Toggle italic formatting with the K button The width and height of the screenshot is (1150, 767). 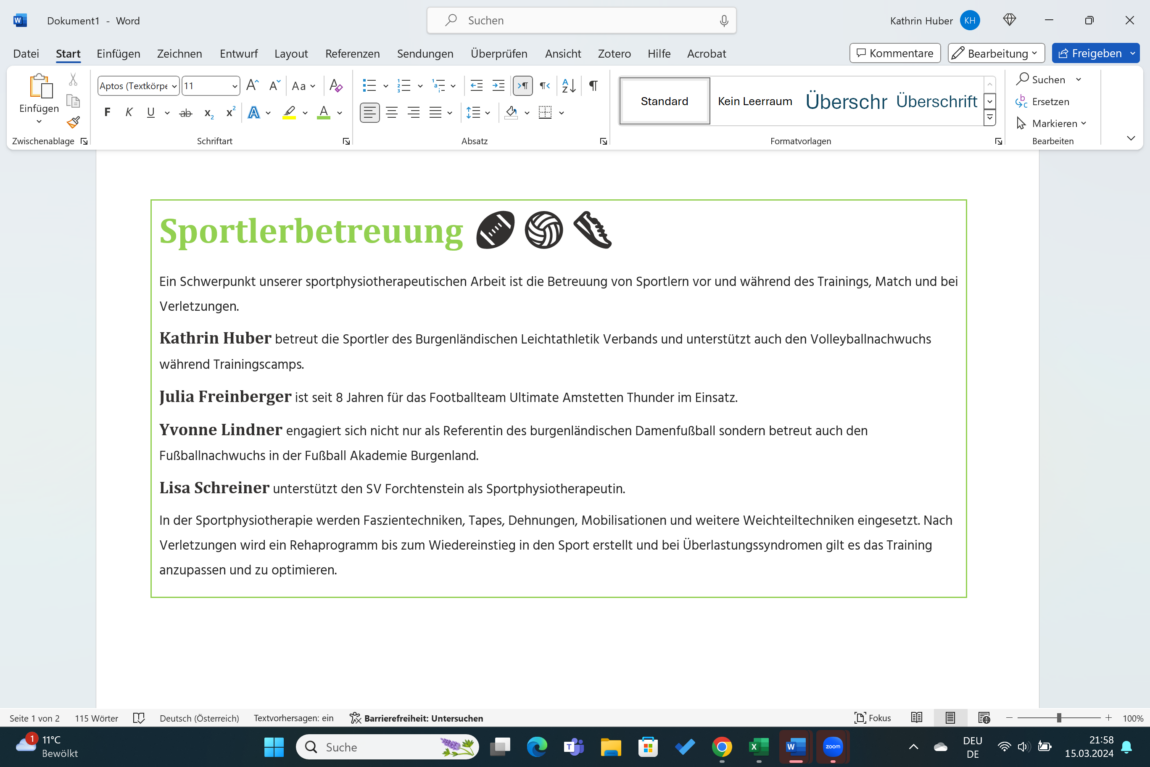[x=129, y=113]
